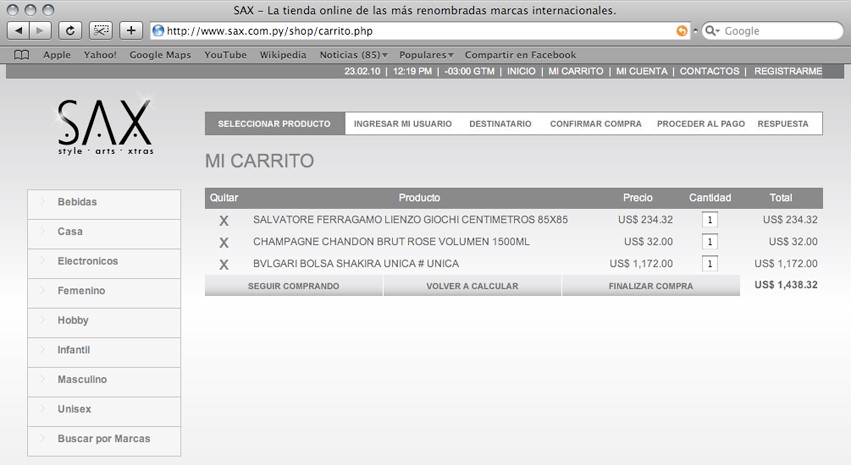Open Buscar por Marcas
851x465 pixels.
click(x=104, y=441)
